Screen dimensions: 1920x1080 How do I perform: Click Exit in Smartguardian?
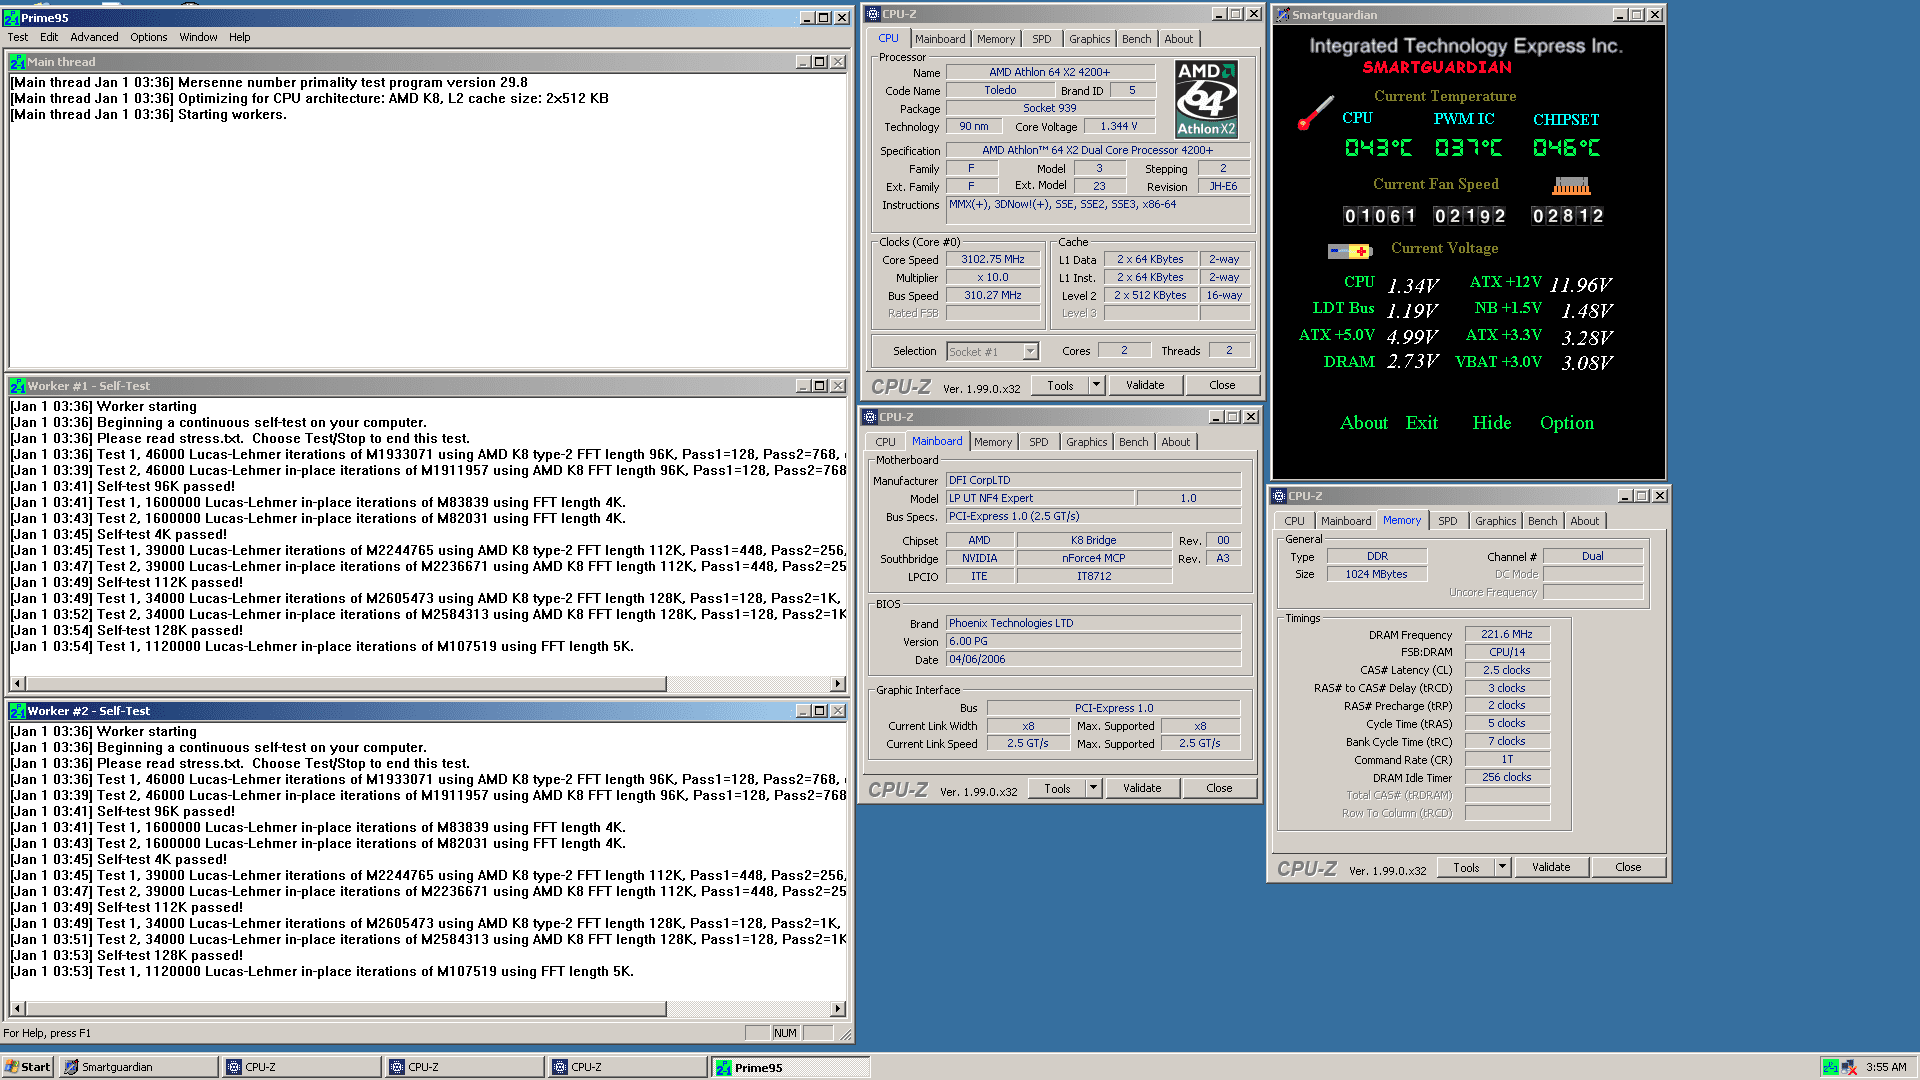pyautogui.click(x=1421, y=423)
